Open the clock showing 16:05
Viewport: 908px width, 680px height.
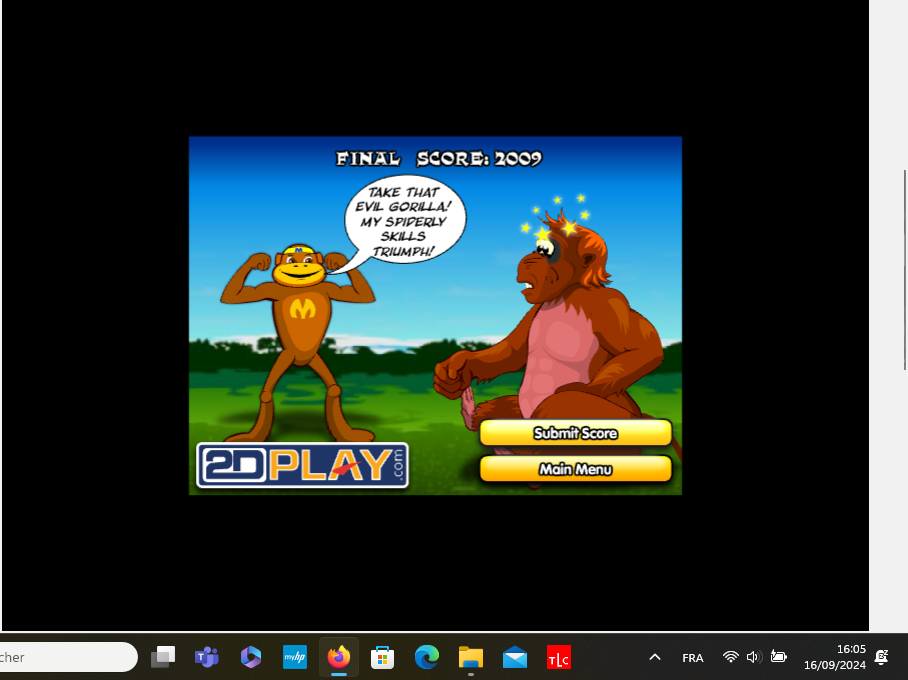(x=836, y=657)
